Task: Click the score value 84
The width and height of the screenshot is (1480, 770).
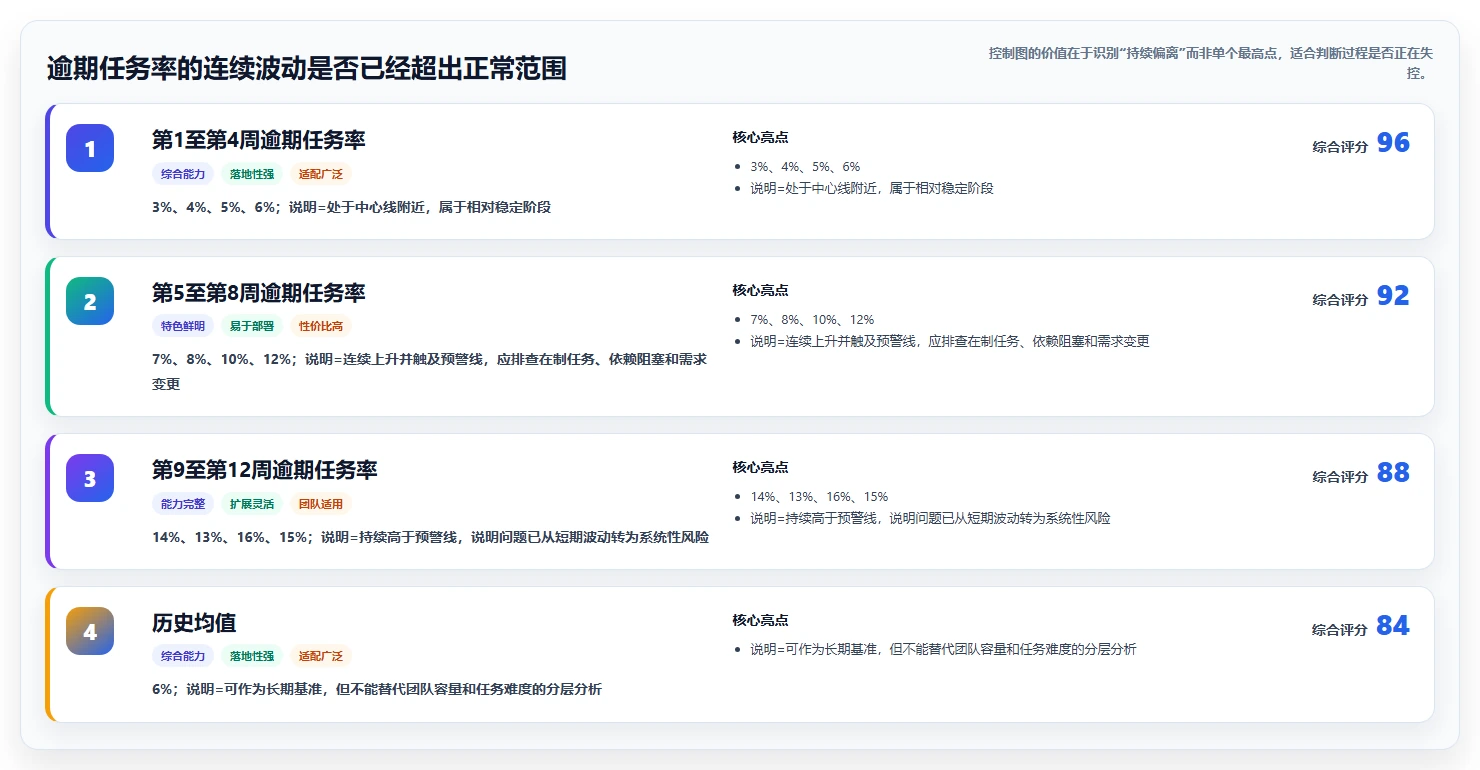Action: tap(1393, 626)
